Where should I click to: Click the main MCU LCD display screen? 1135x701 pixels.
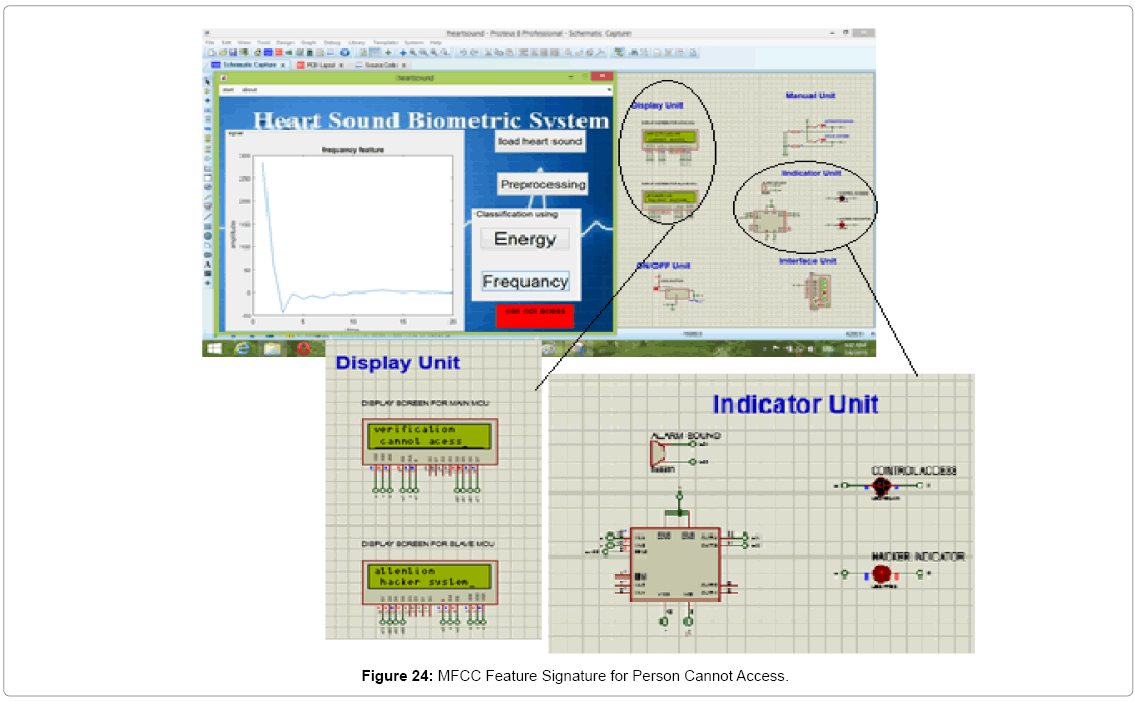(x=428, y=435)
